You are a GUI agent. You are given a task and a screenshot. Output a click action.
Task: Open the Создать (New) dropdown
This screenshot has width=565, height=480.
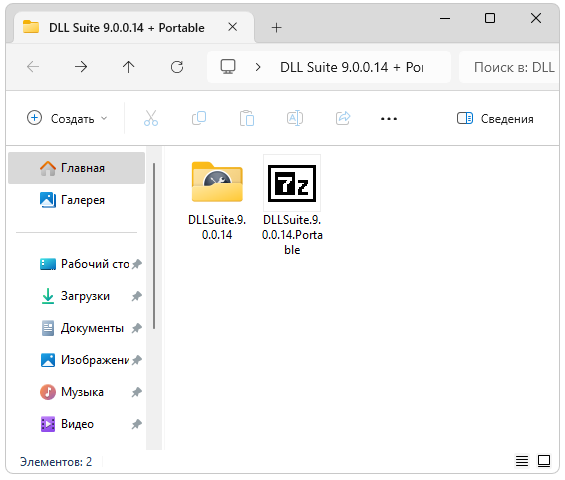[67, 118]
